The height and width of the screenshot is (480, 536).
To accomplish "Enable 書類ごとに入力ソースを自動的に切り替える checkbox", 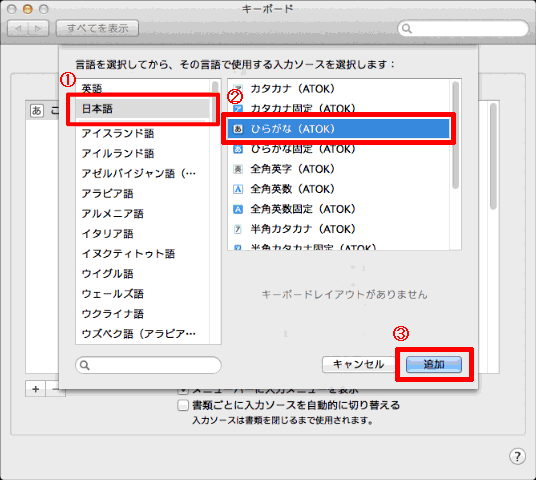I will pyautogui.click(x=183, y=405).
